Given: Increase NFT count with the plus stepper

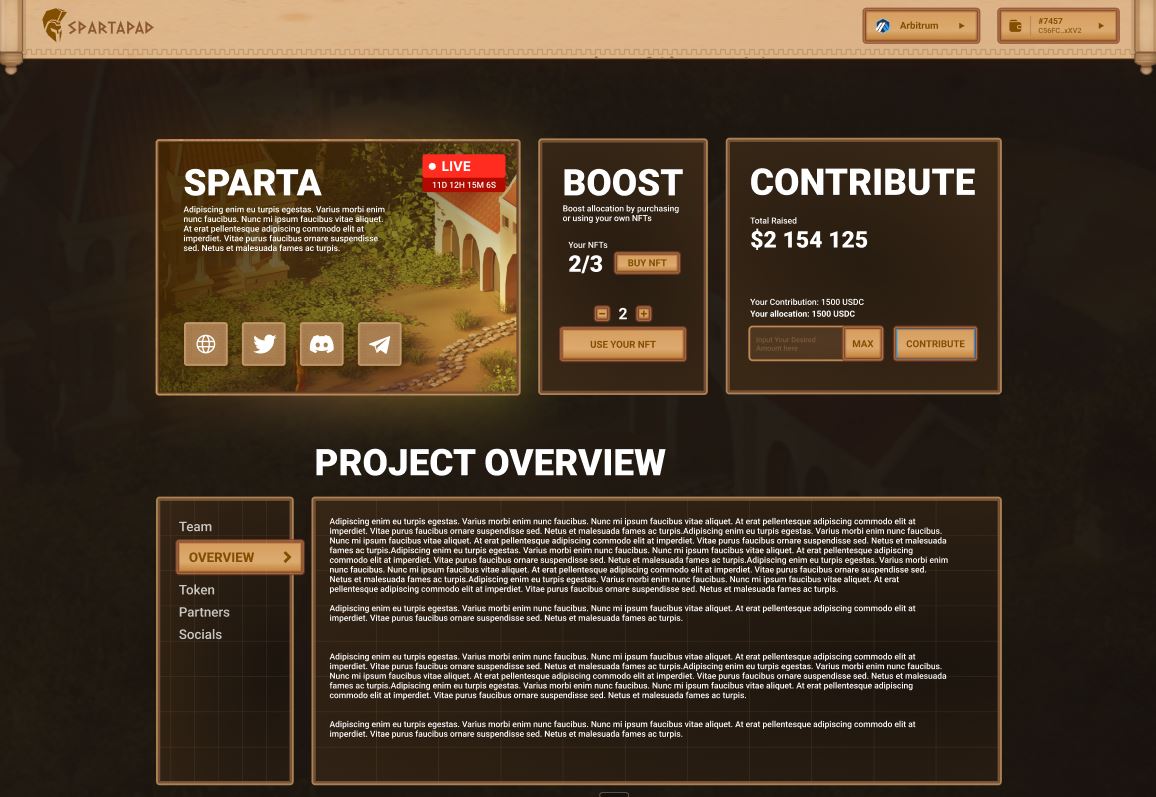Looking at the screenshot, I should point(643,313).
